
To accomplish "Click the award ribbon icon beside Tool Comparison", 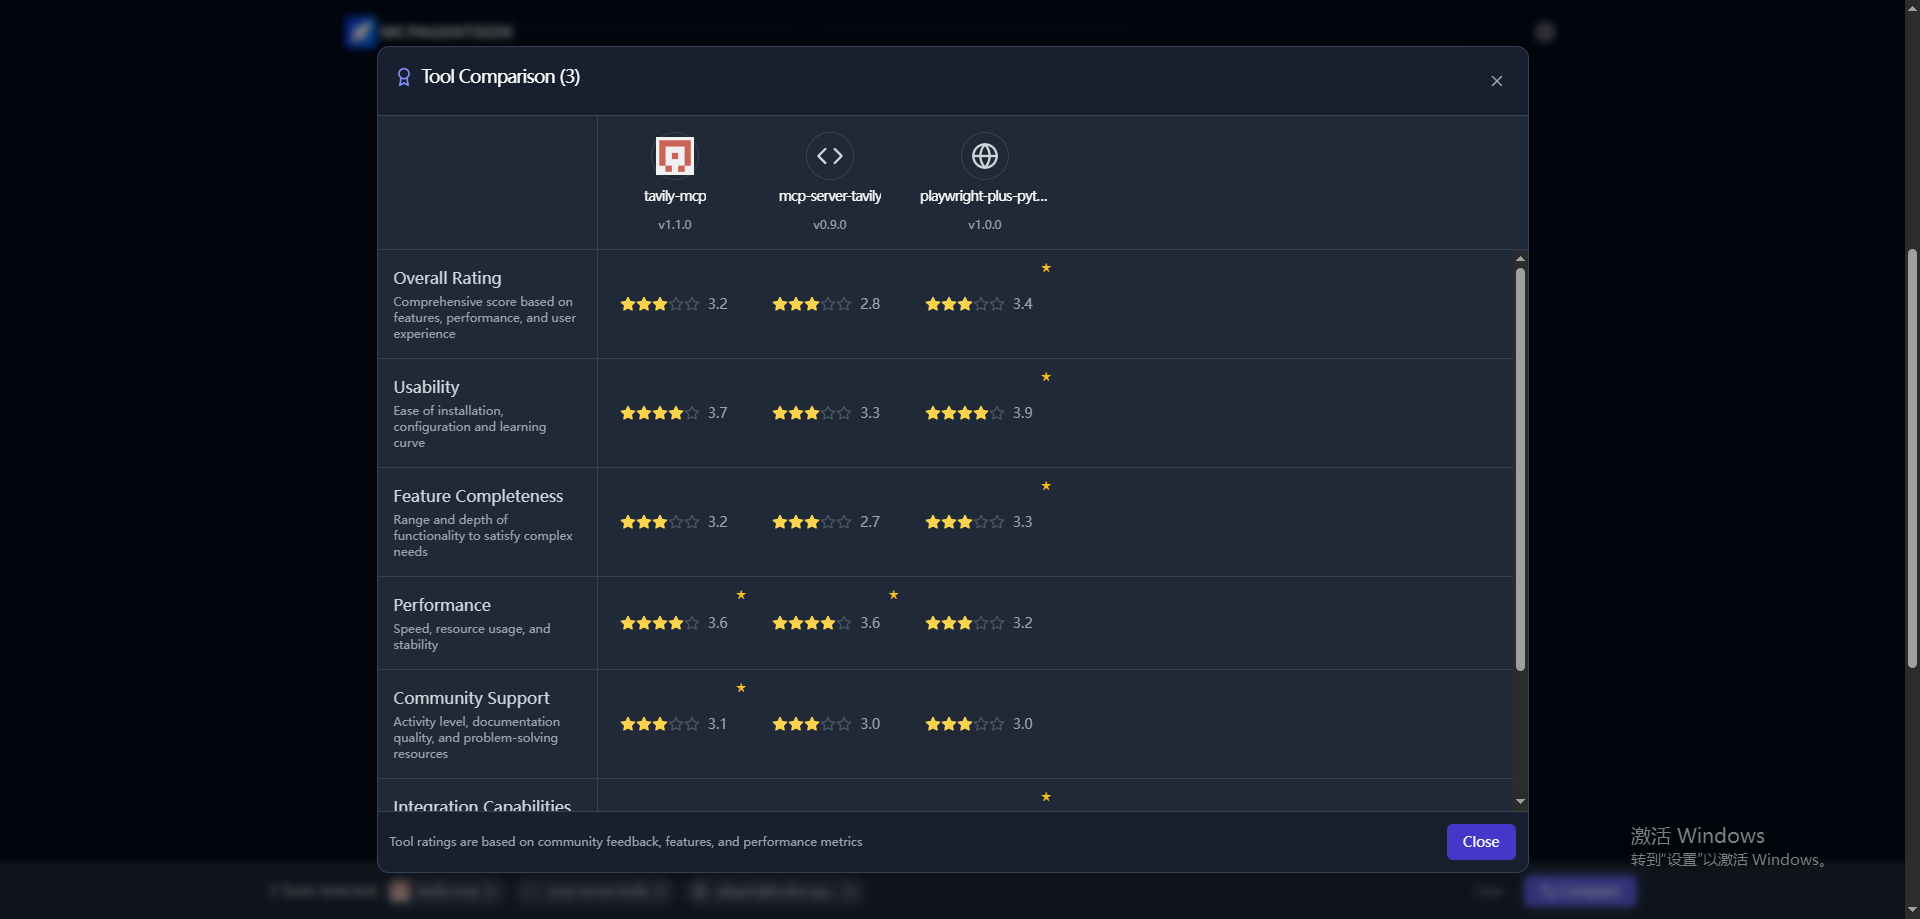I will (404, 77).
